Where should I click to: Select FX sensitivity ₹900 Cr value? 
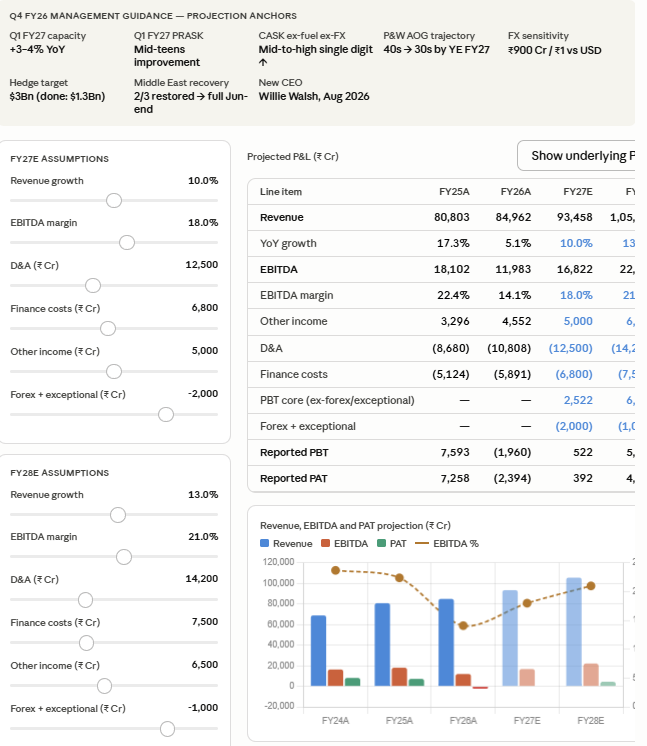pos(555,50)
